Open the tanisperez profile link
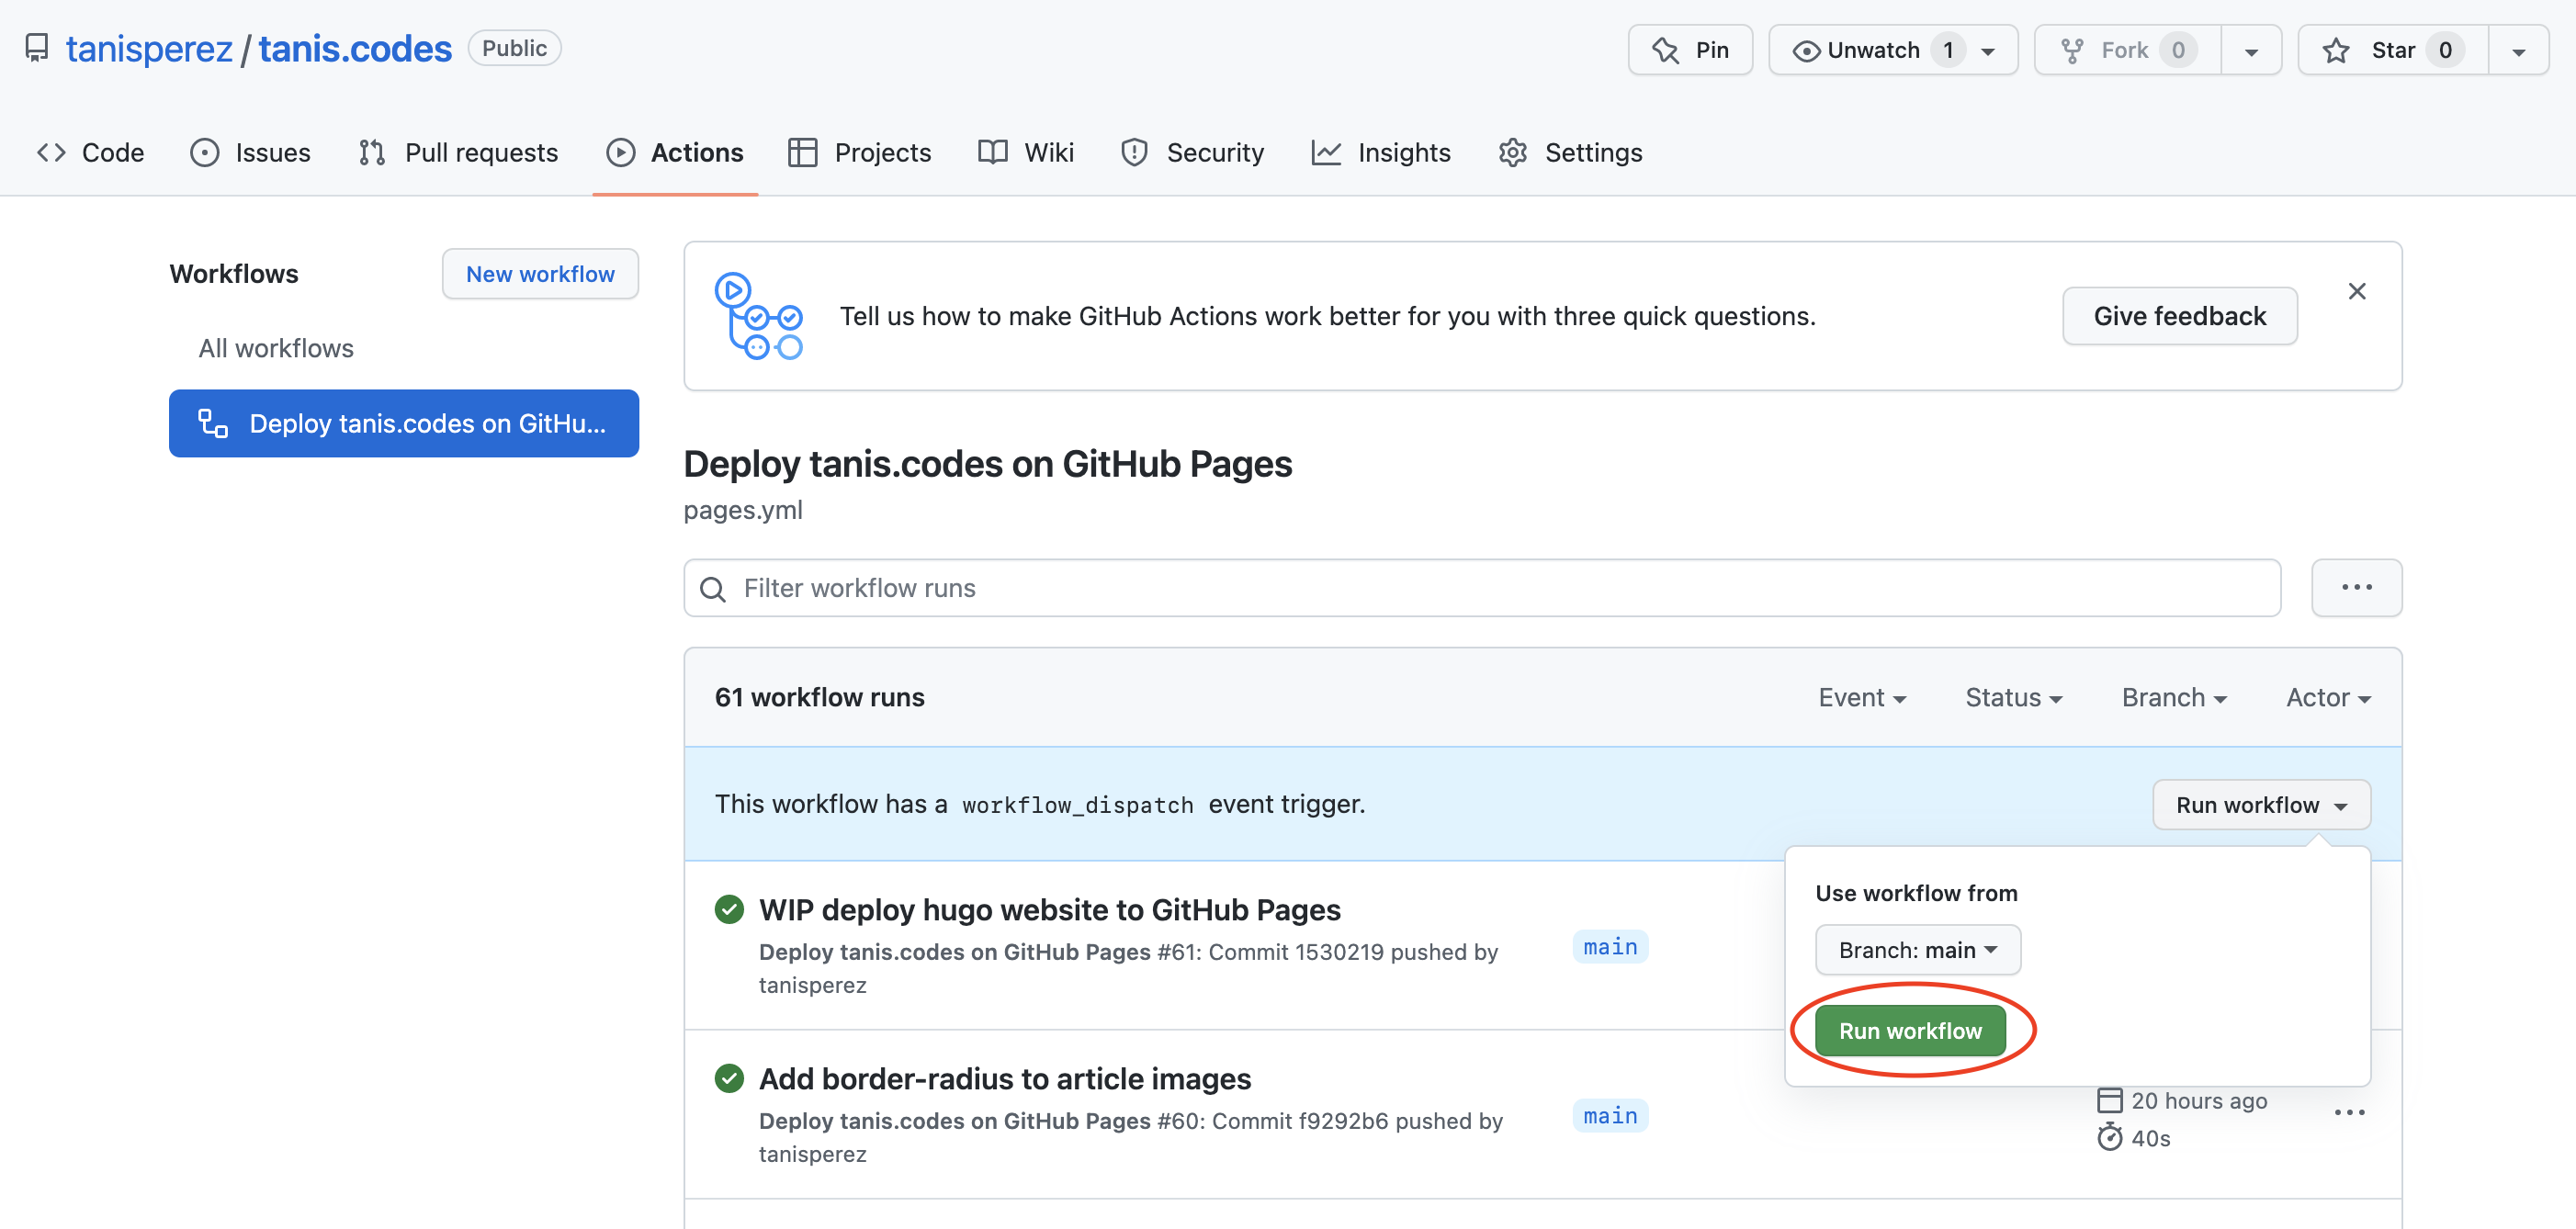The width and height of the screenshot is (2576, 1229). tap(148, 47)
